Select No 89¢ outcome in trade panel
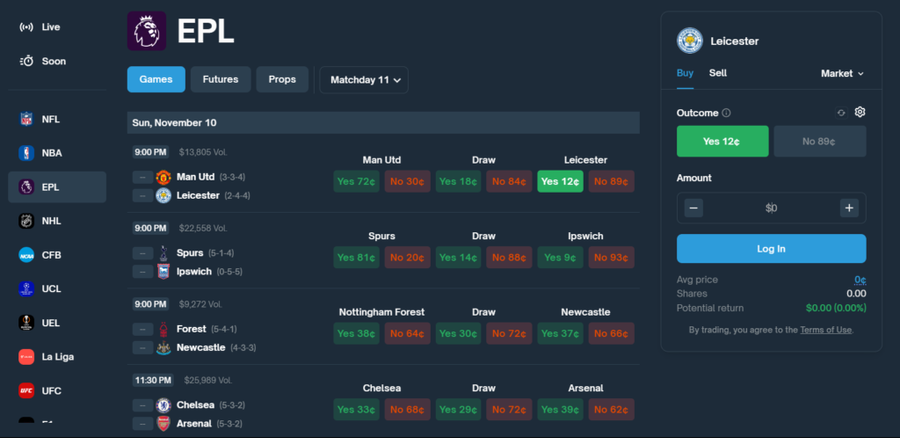Image resolution: width=900 pixels, height=438 pixels. coord(820,141)
